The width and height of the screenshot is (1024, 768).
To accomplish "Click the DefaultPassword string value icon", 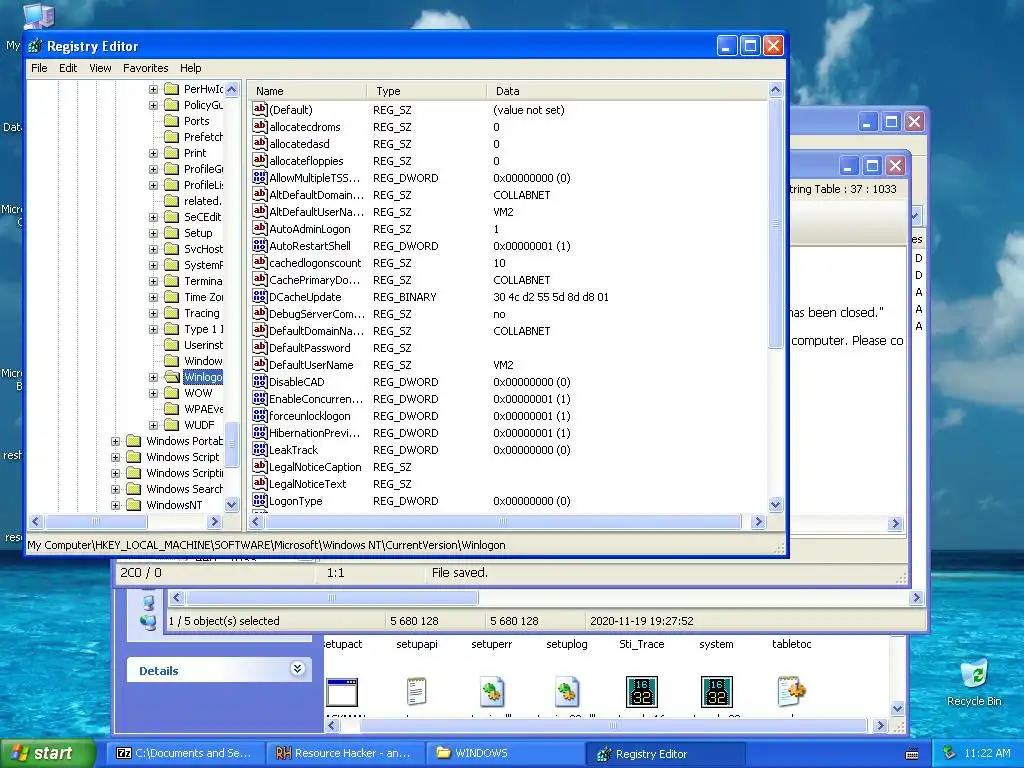I will point(260,347).
